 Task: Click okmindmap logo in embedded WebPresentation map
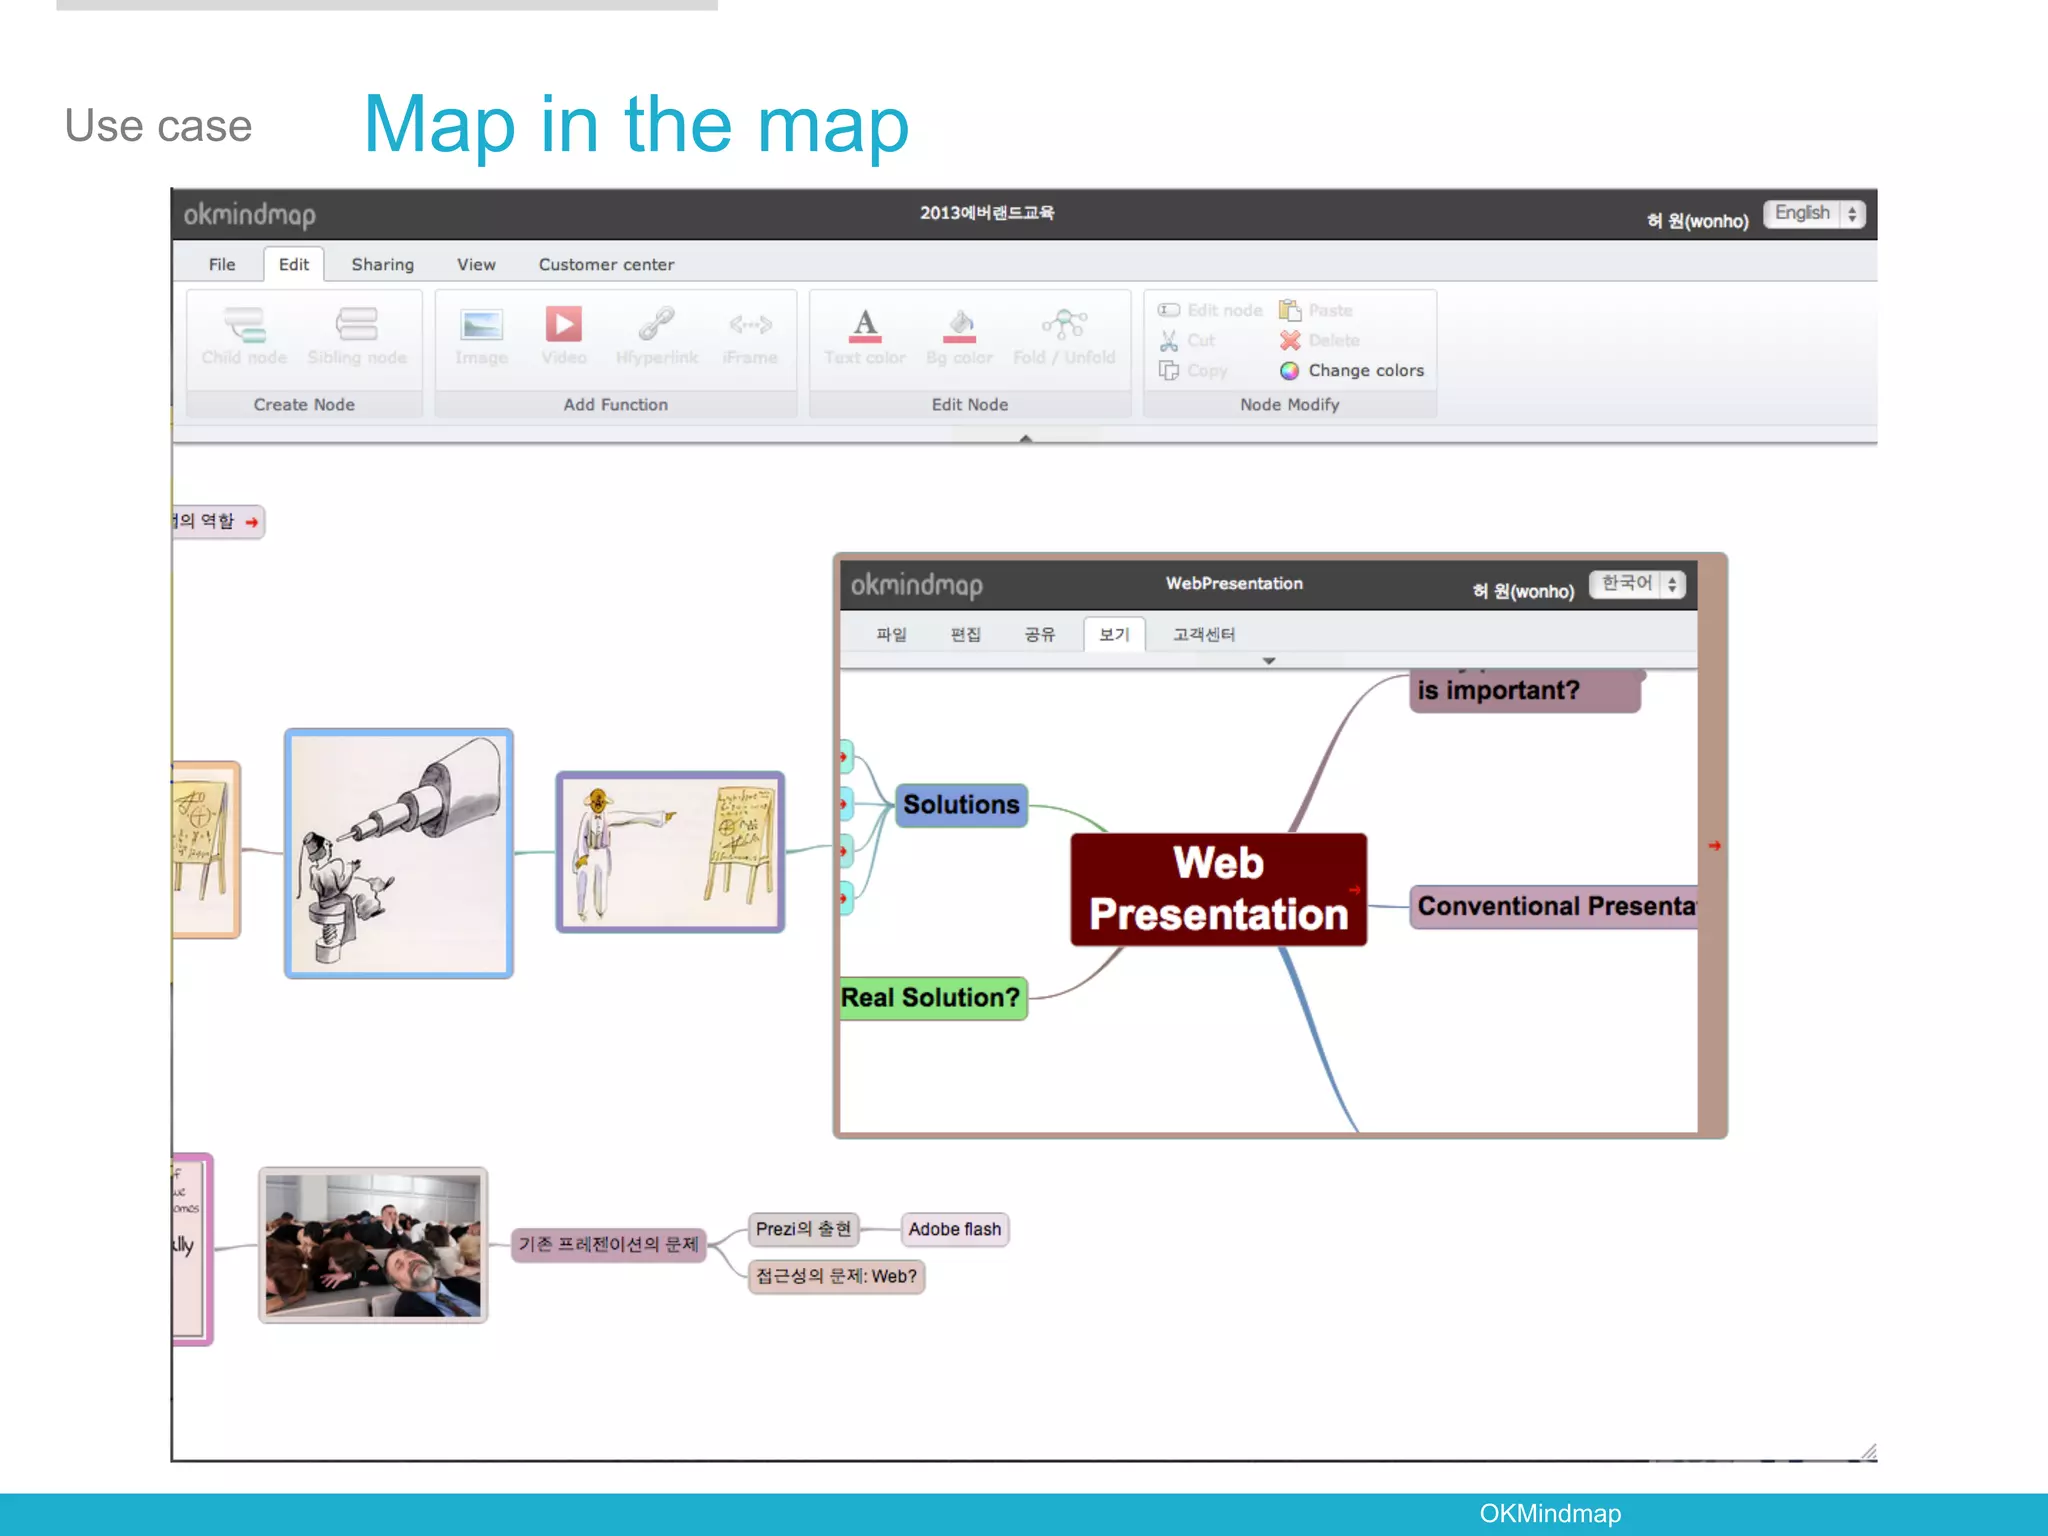coord(917,585)
